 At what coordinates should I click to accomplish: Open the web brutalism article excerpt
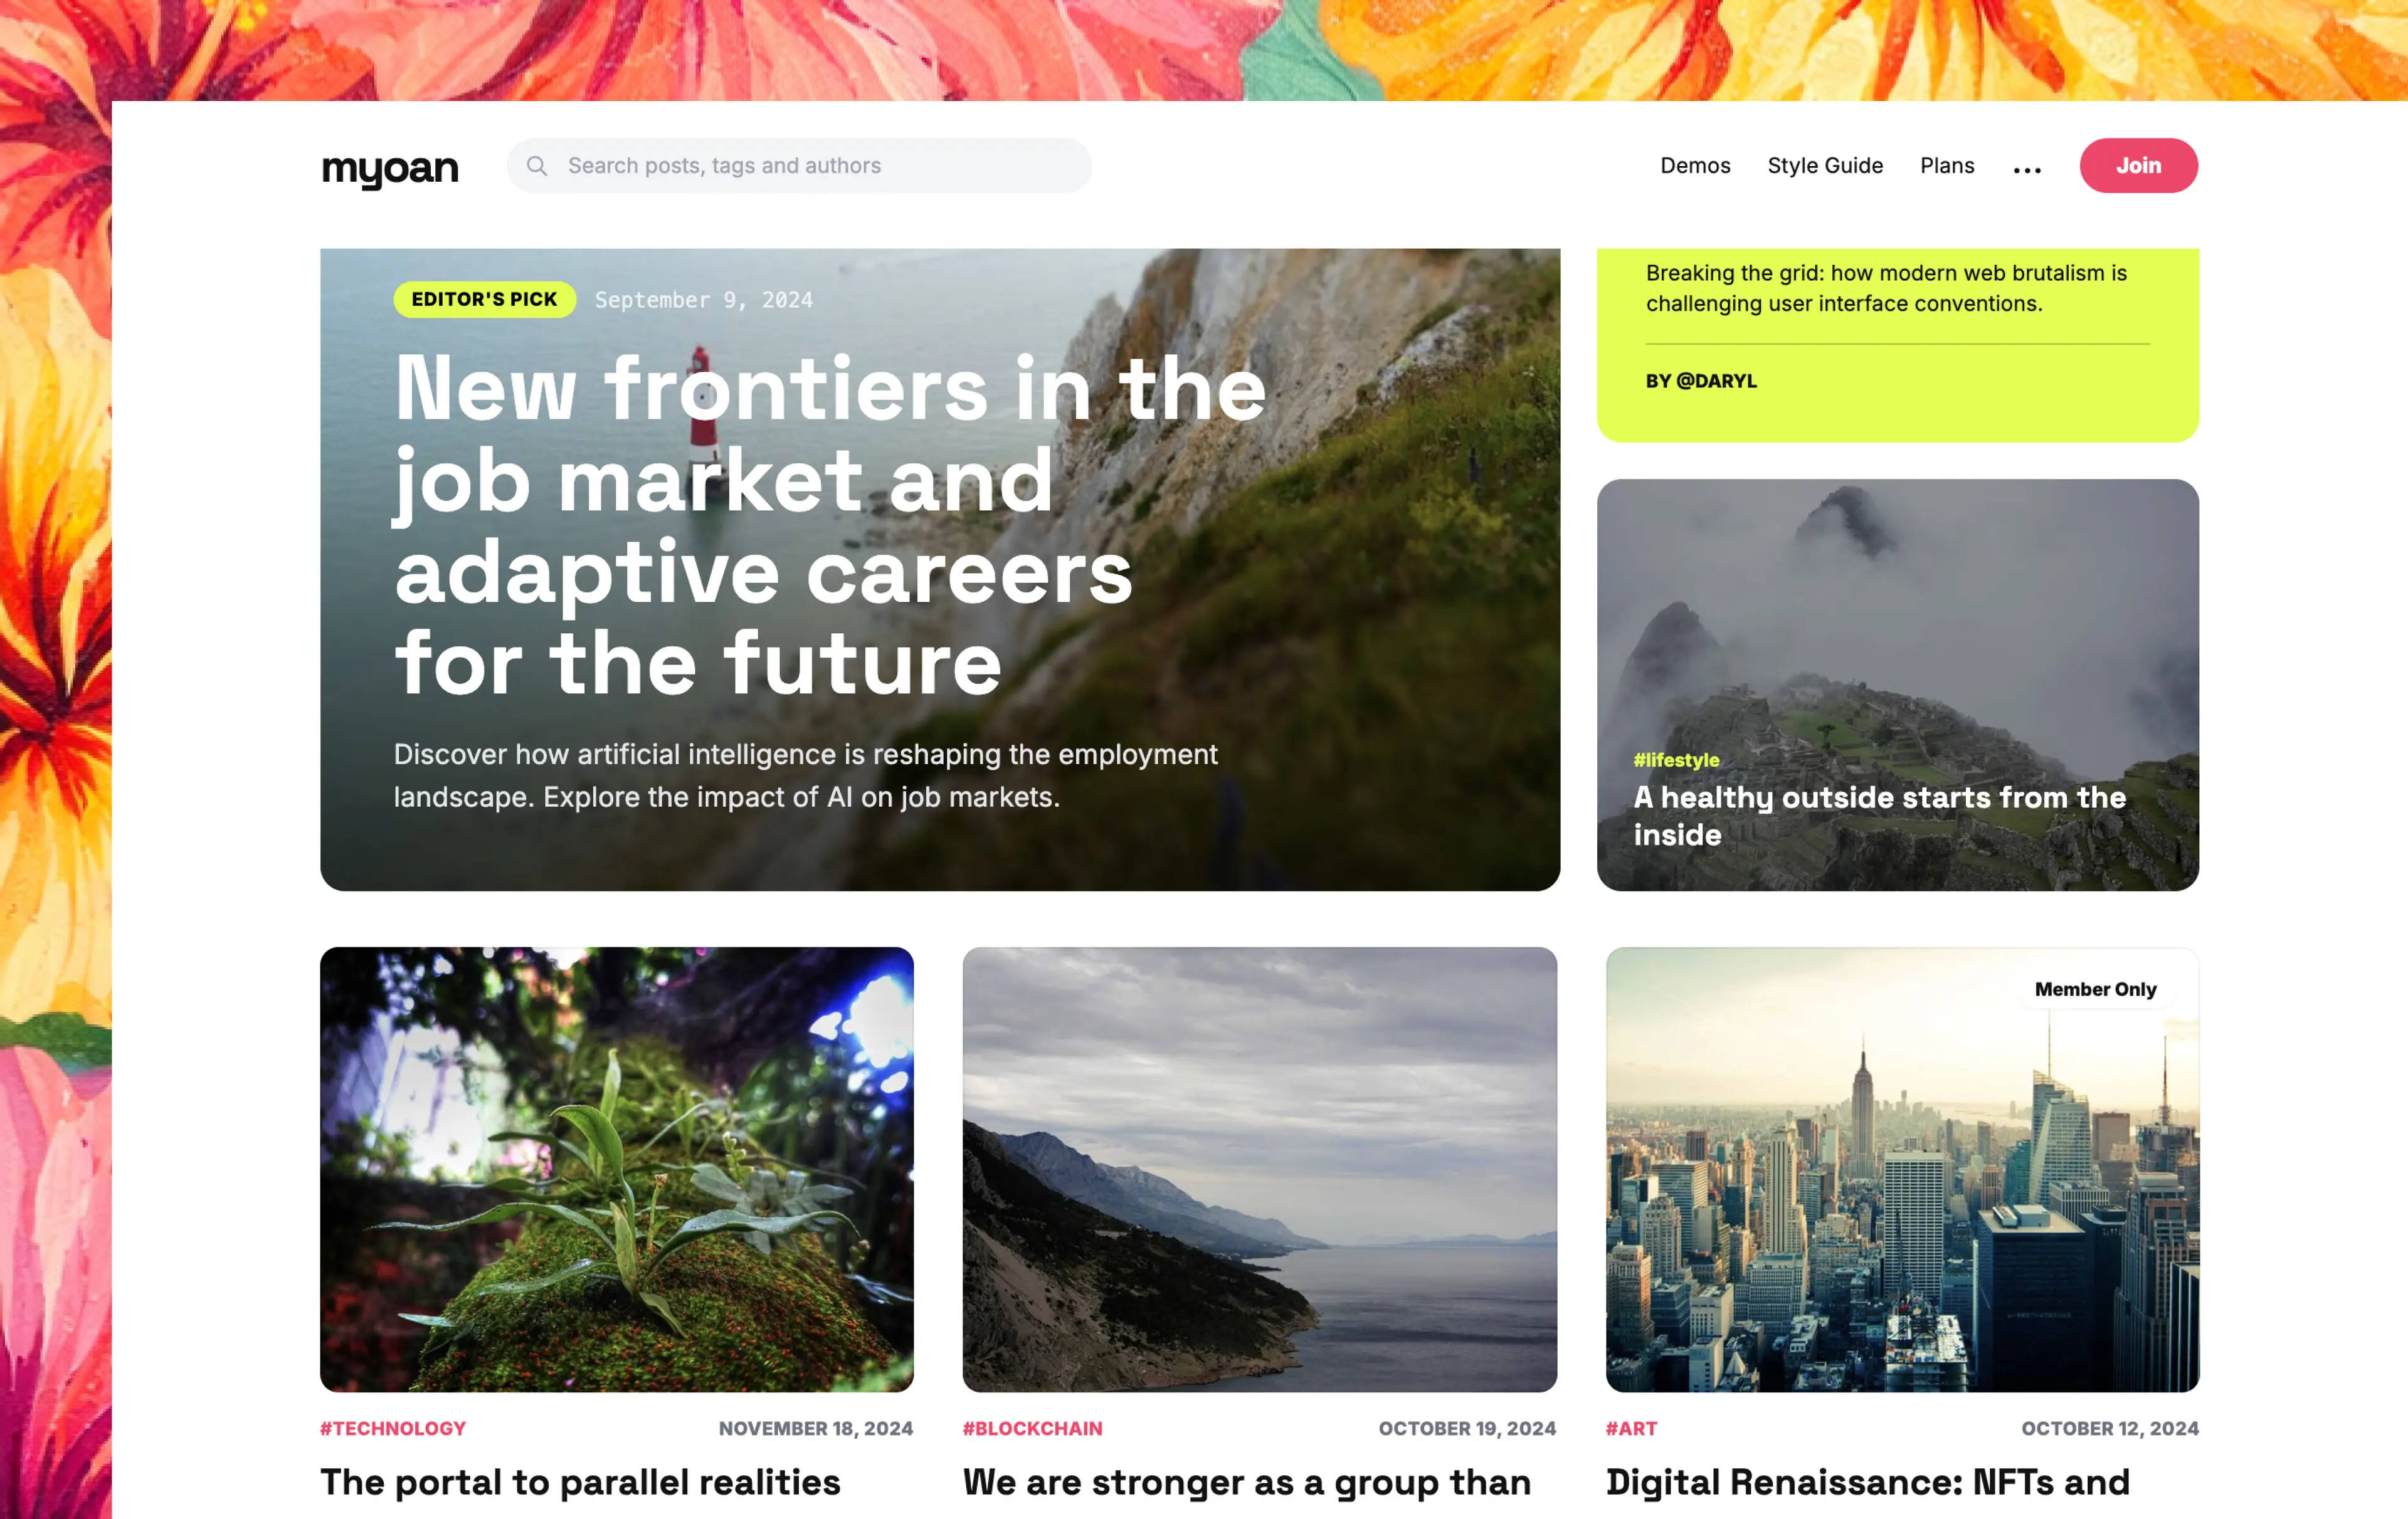pyautogui.click(x=1886, y=288)
